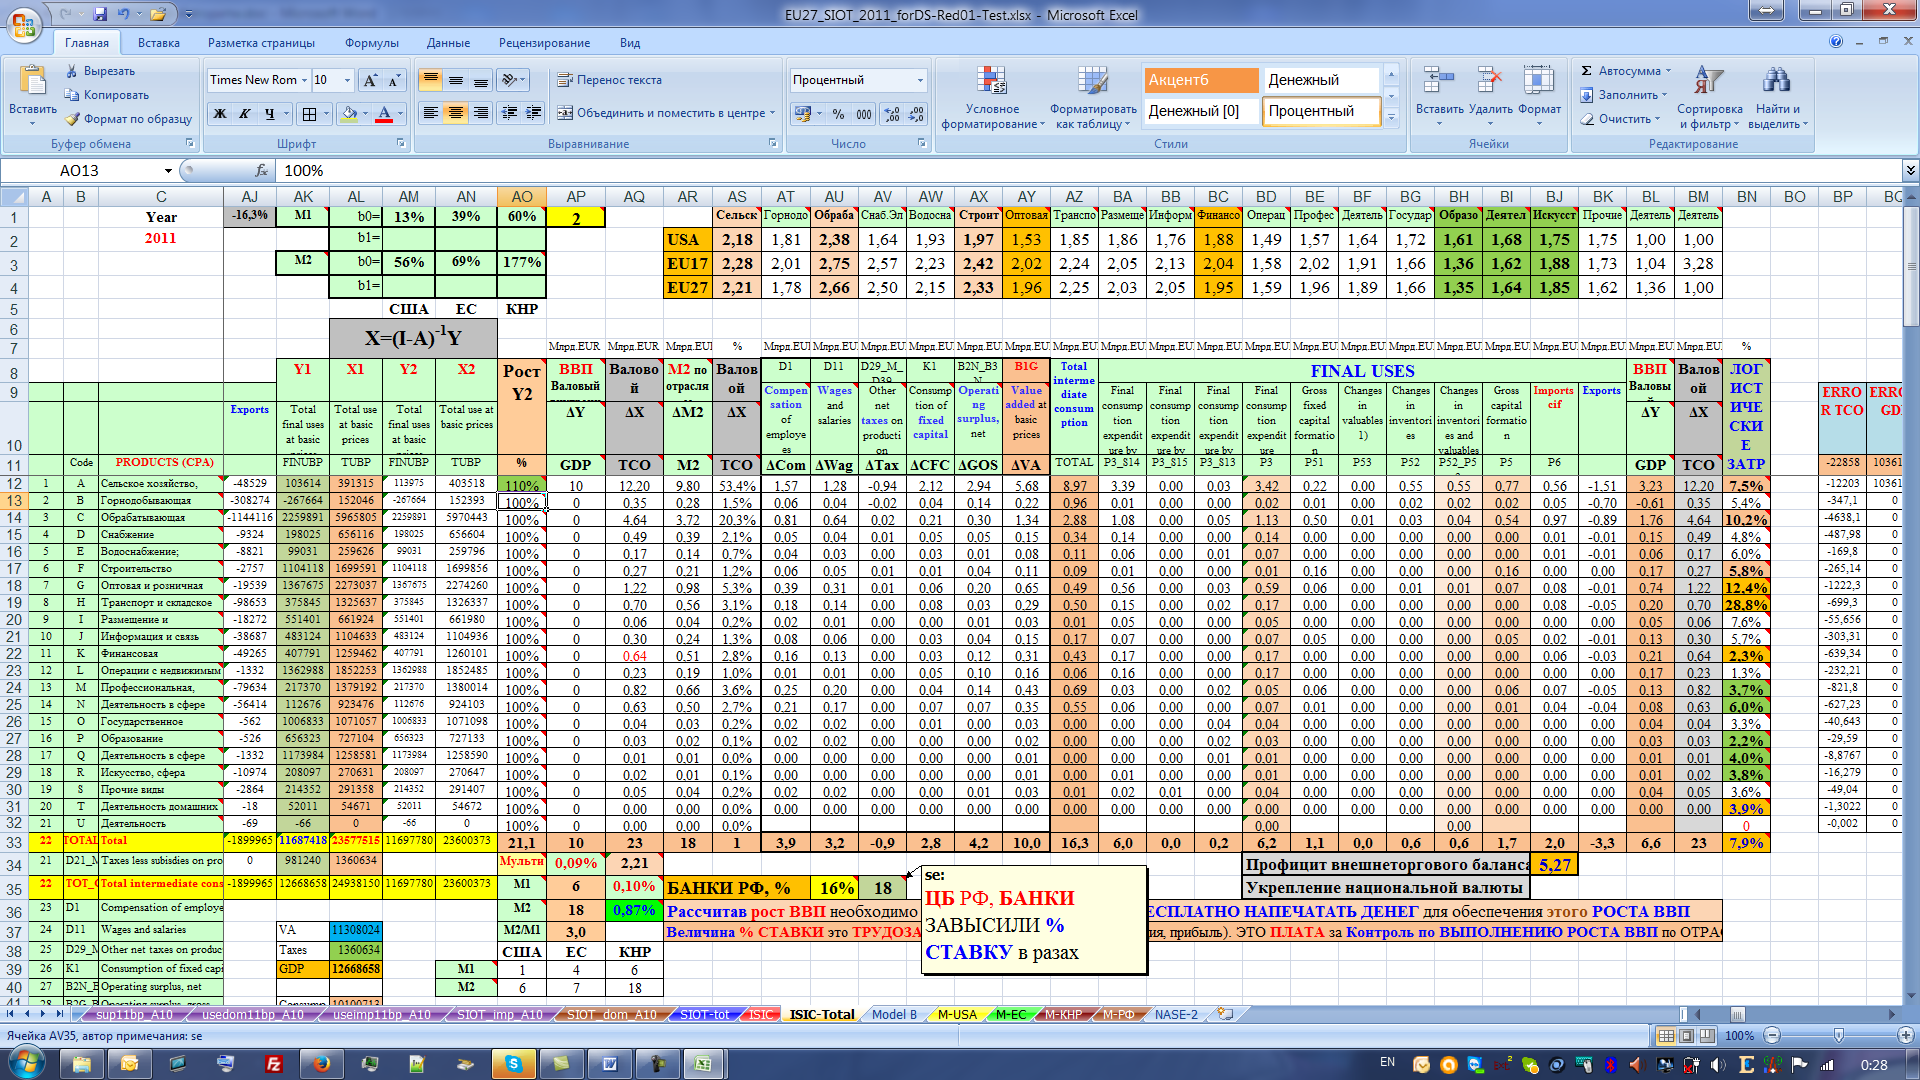
Task: Apply the Акцент6 cell style
Action: click(1201, 80)
